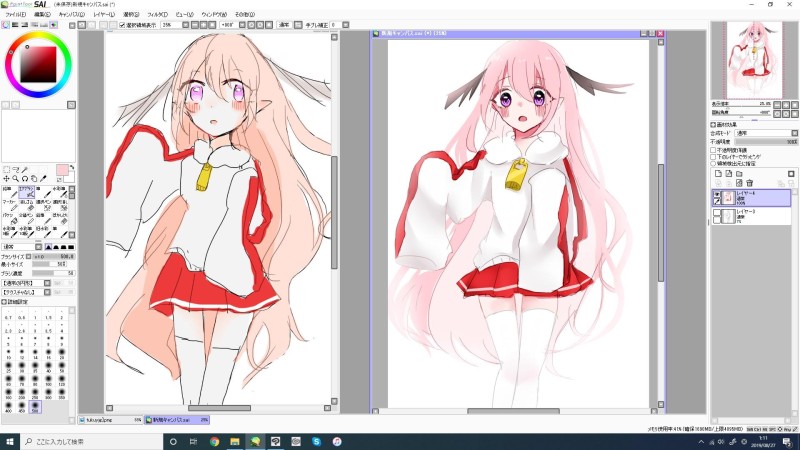This screenshot has height=450, width=800.
Task: Open the キャンバス canvas menu
Action: click(x=71, y=14)
